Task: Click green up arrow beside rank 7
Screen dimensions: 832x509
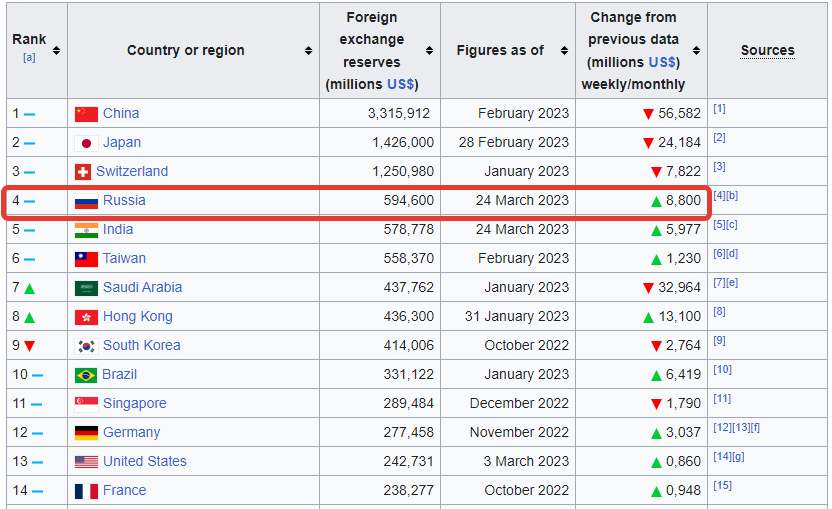Action: (x=30, y=289)
